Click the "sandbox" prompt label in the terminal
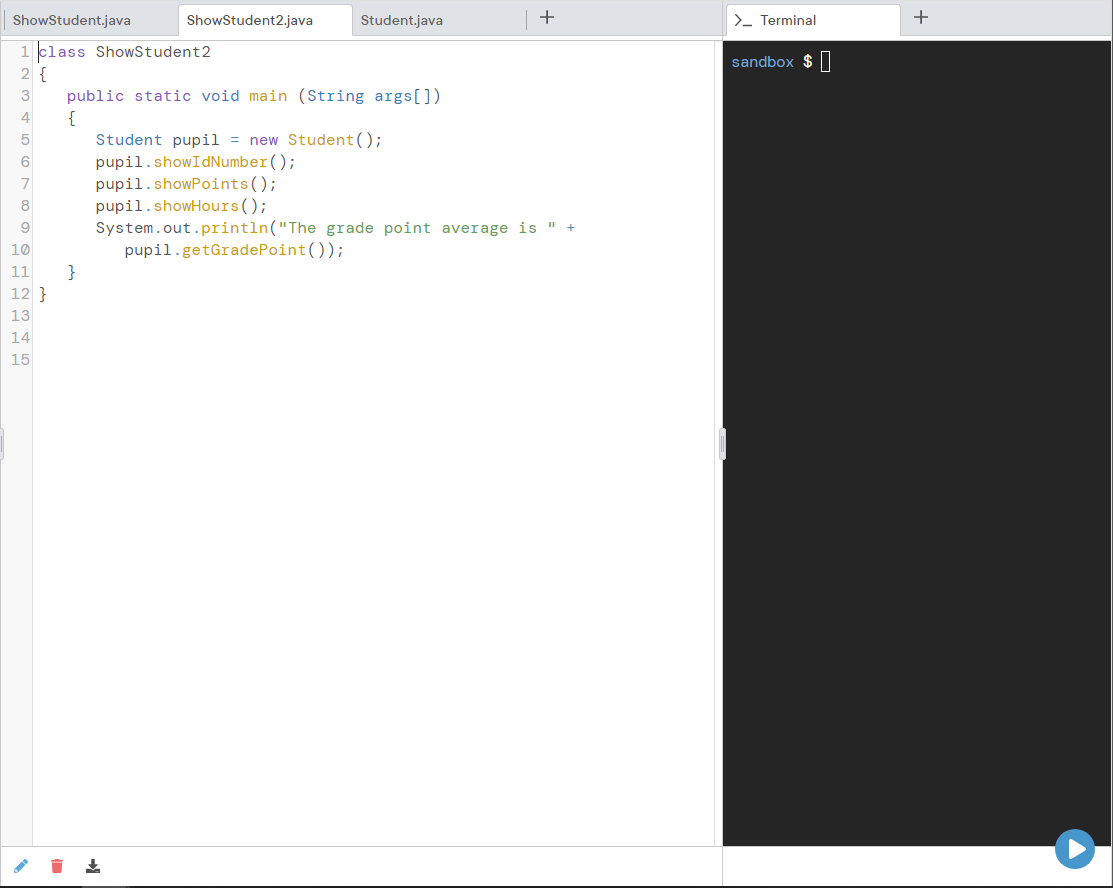Image resolution: width=1113 pixels, height=888 pixels. tap(762, 61)
